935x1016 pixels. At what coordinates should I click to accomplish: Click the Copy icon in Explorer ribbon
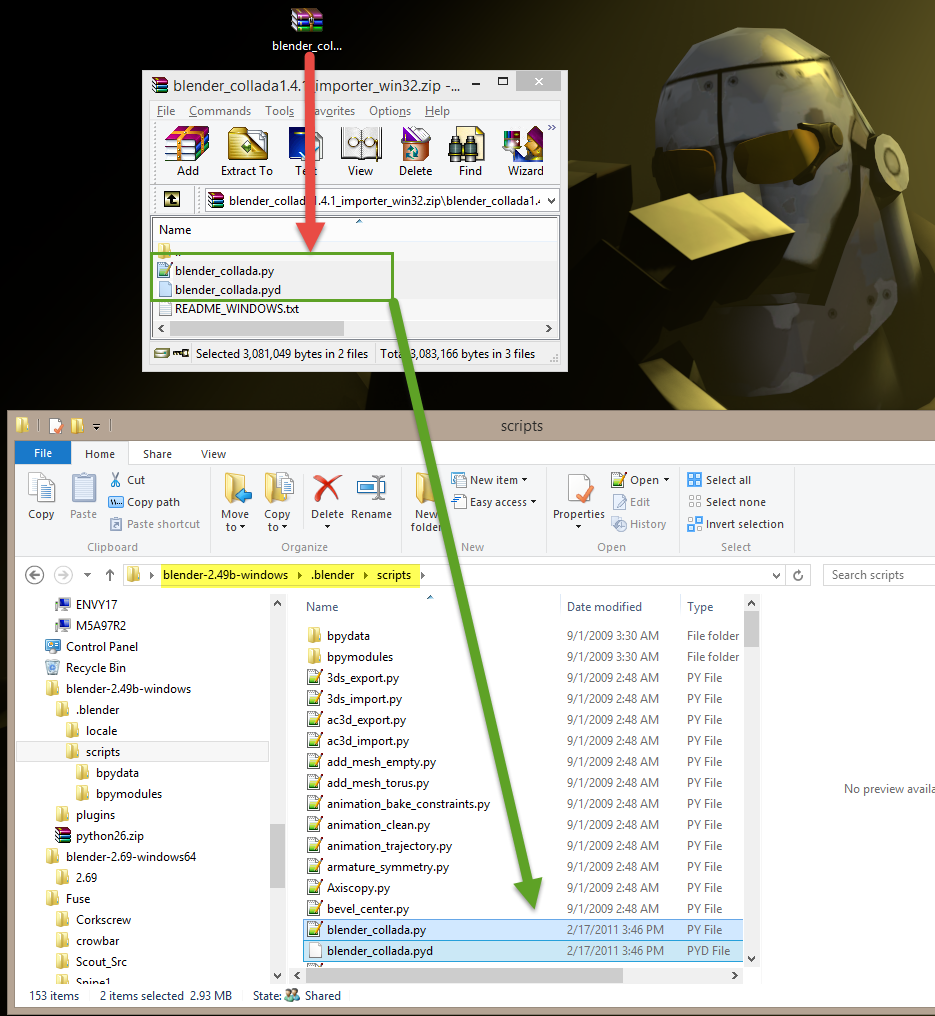point(41,496)
